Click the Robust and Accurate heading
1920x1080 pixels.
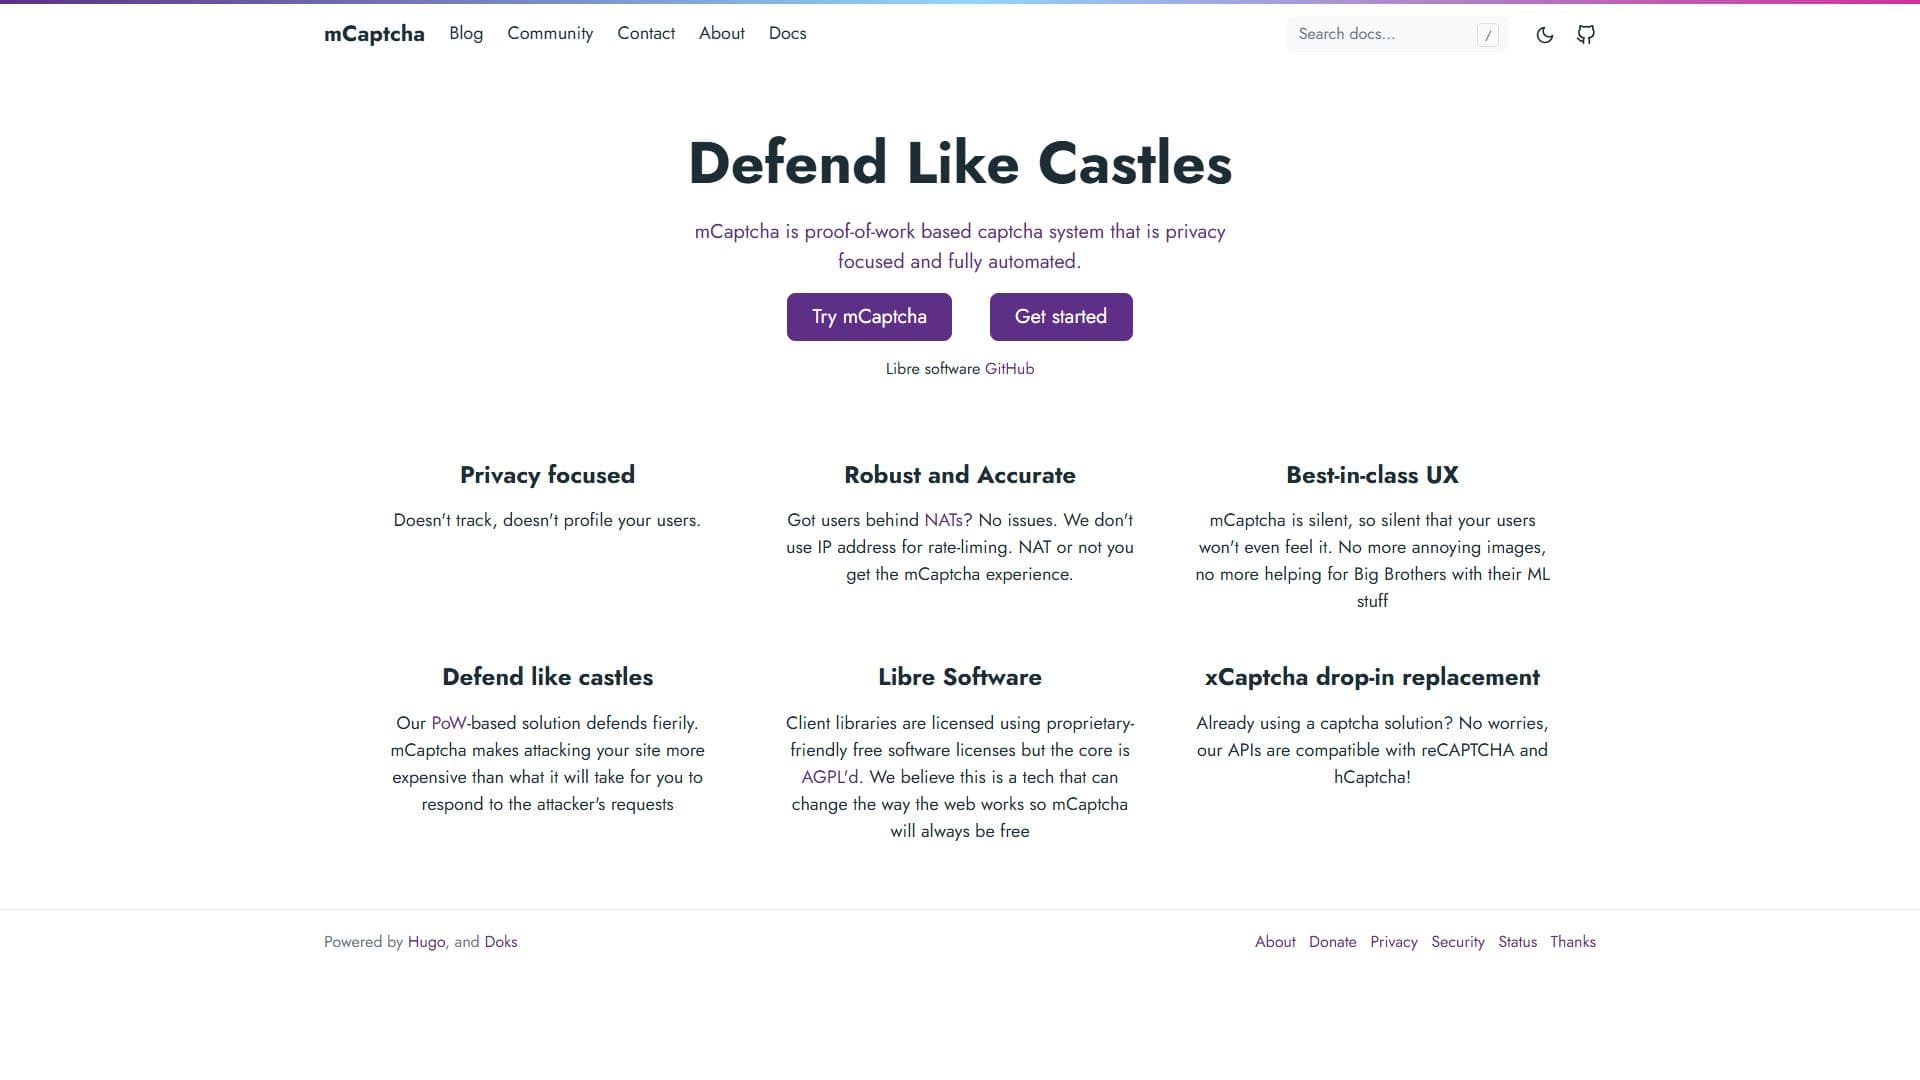[x=960, y=475]
